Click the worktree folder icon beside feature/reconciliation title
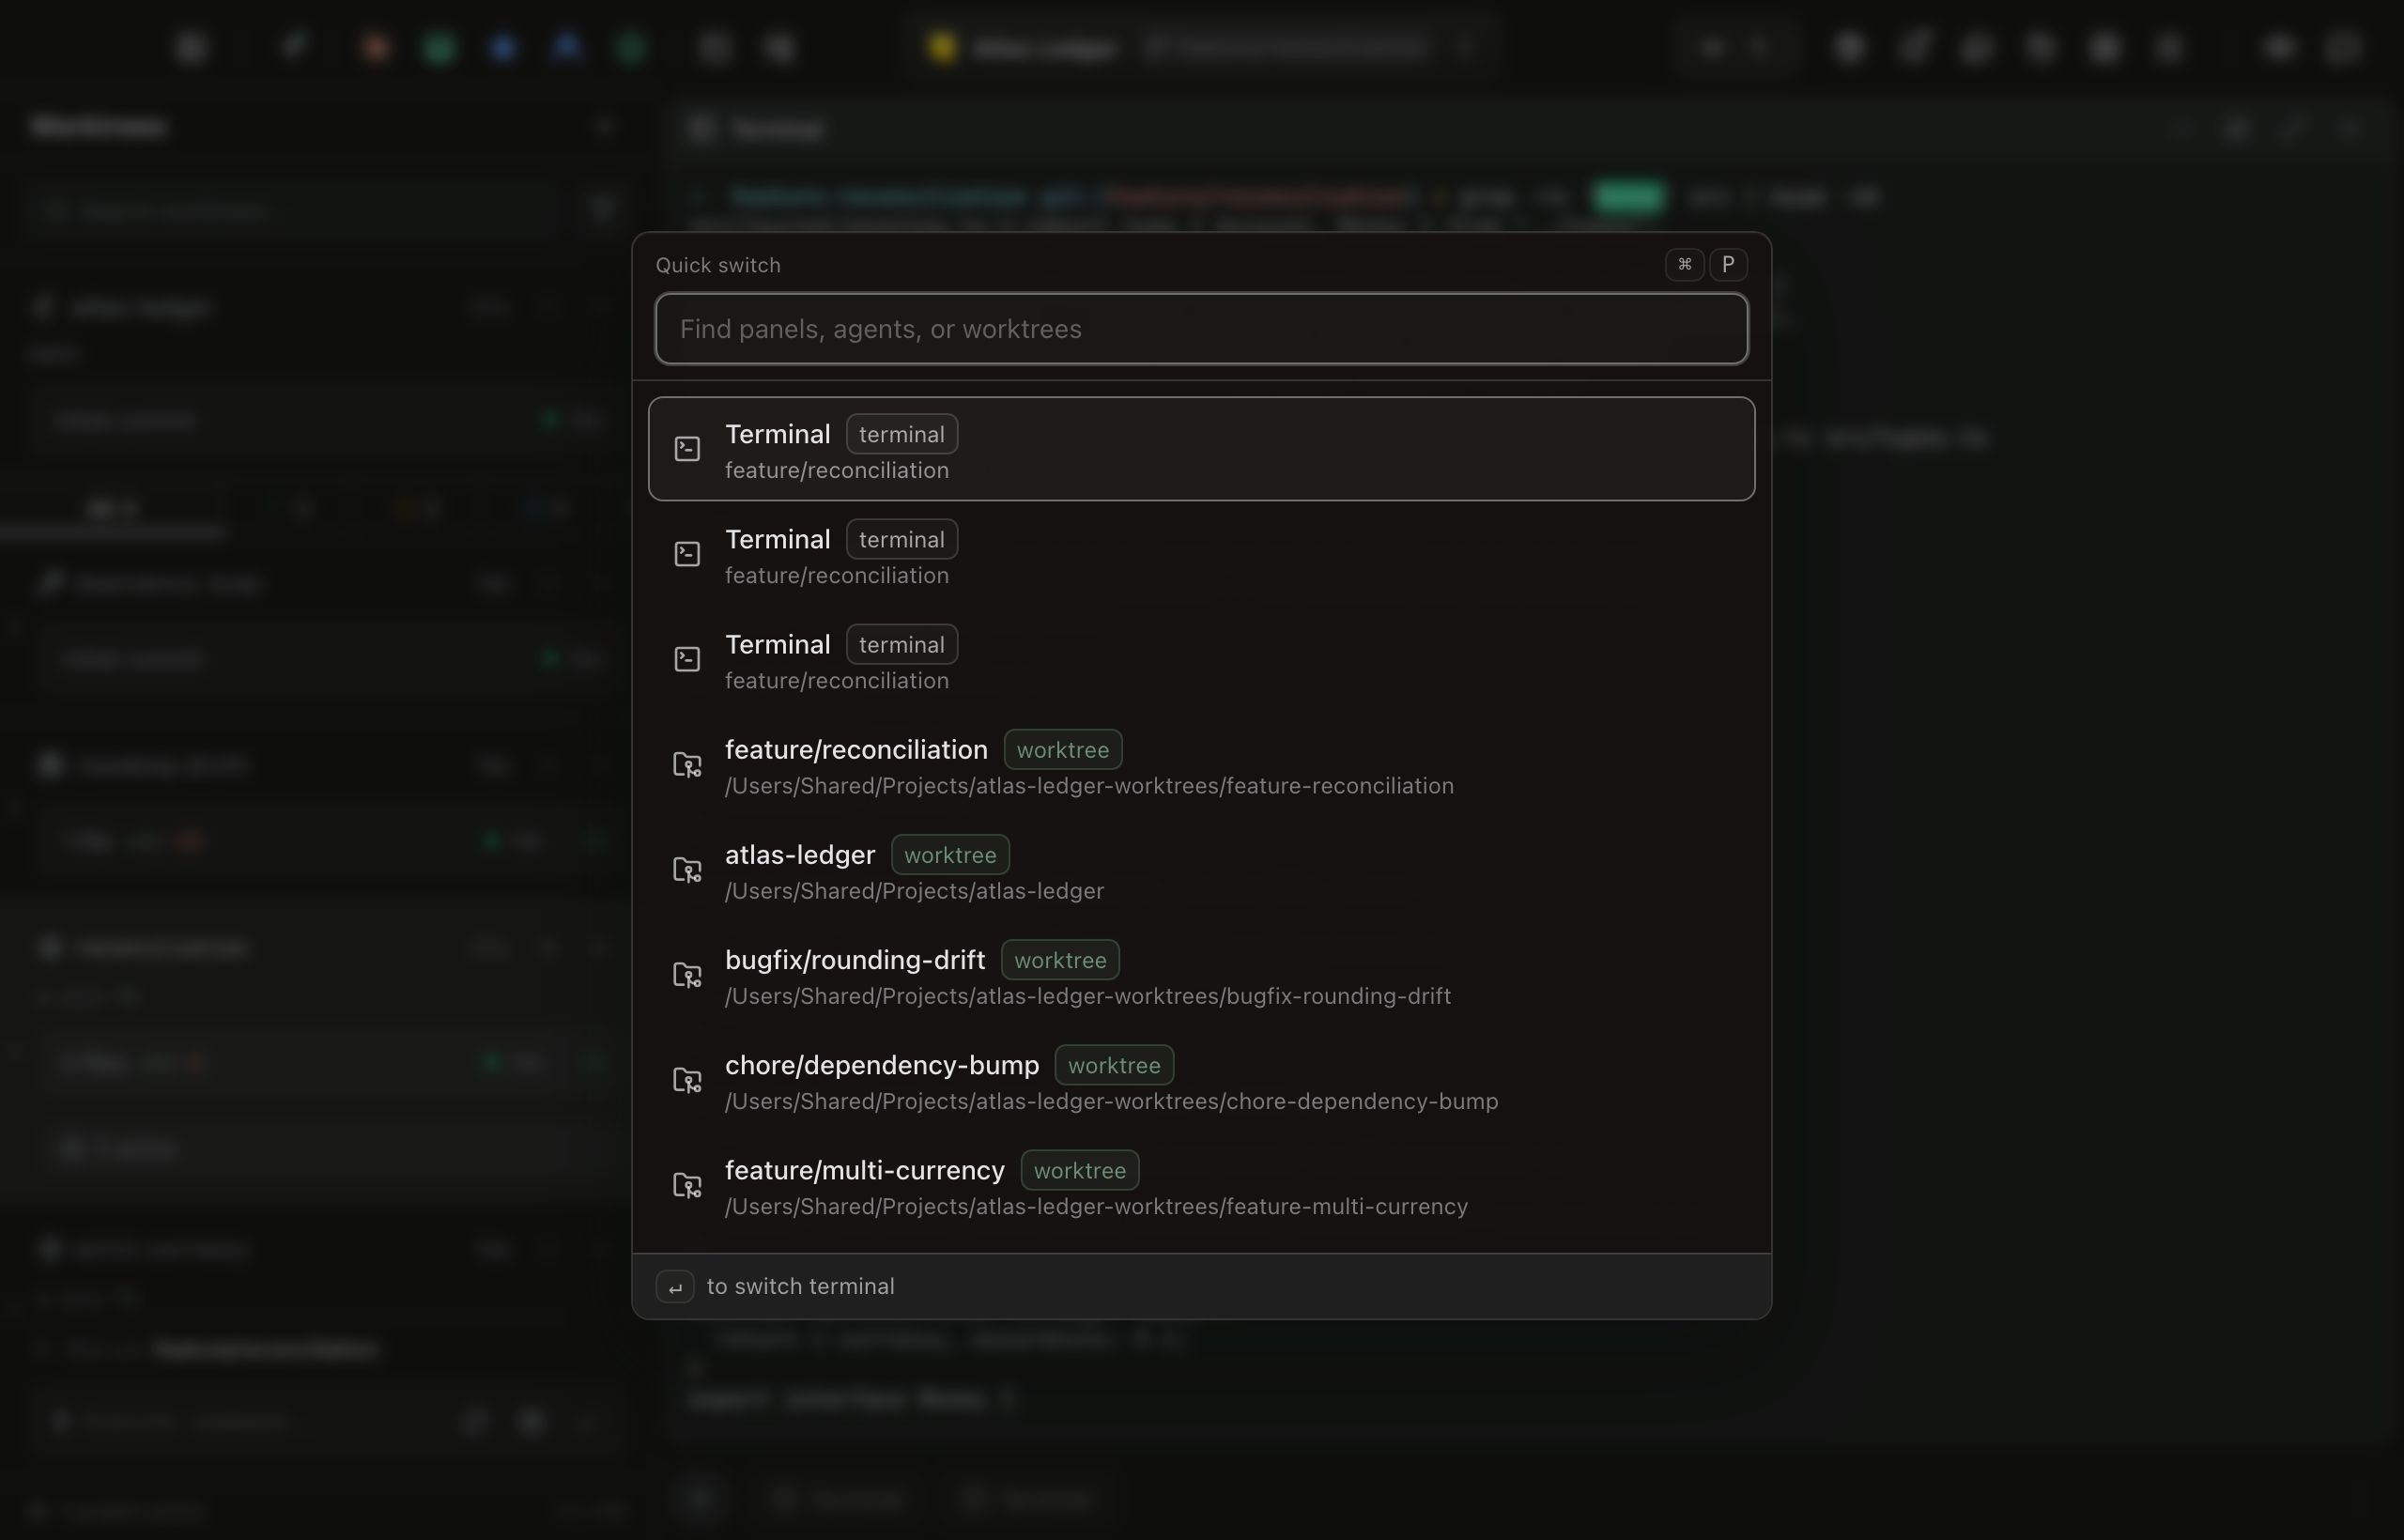Image resolution: width=2404 pixels, height=1540 pixels. click(x=687, y=765)
